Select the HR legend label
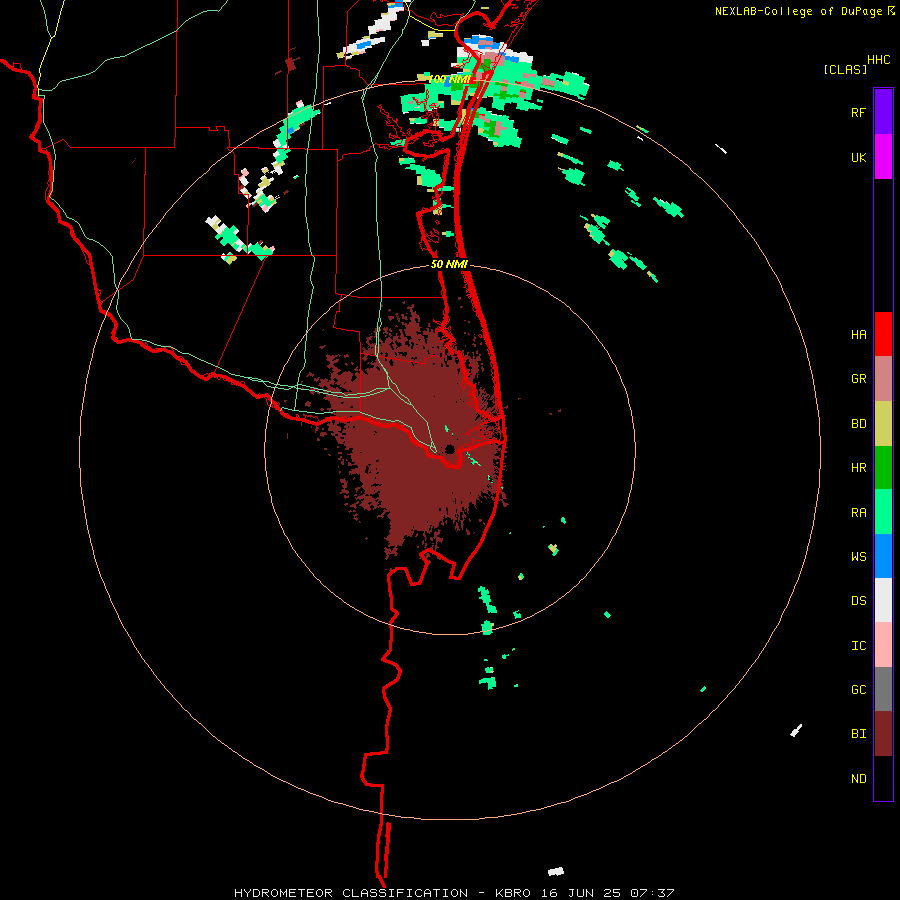 pyautogui.click(x=858, y=468)
